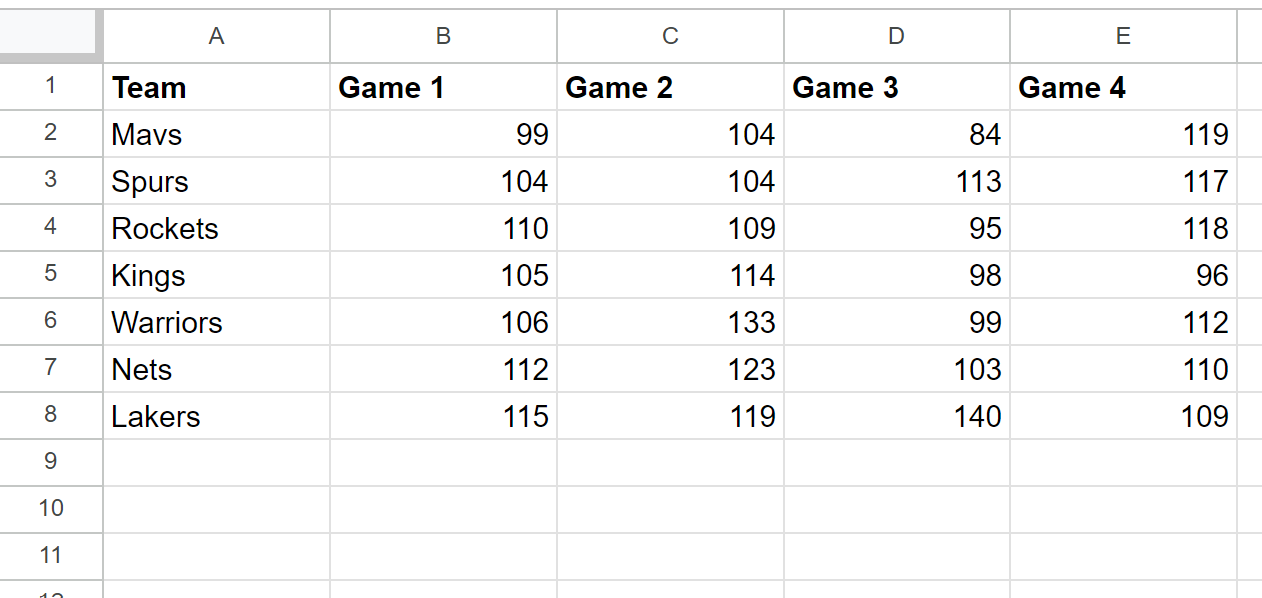Select row 5 header
Screen dimensions: 1262x598
pyautogui.click(x=51, y=274)
